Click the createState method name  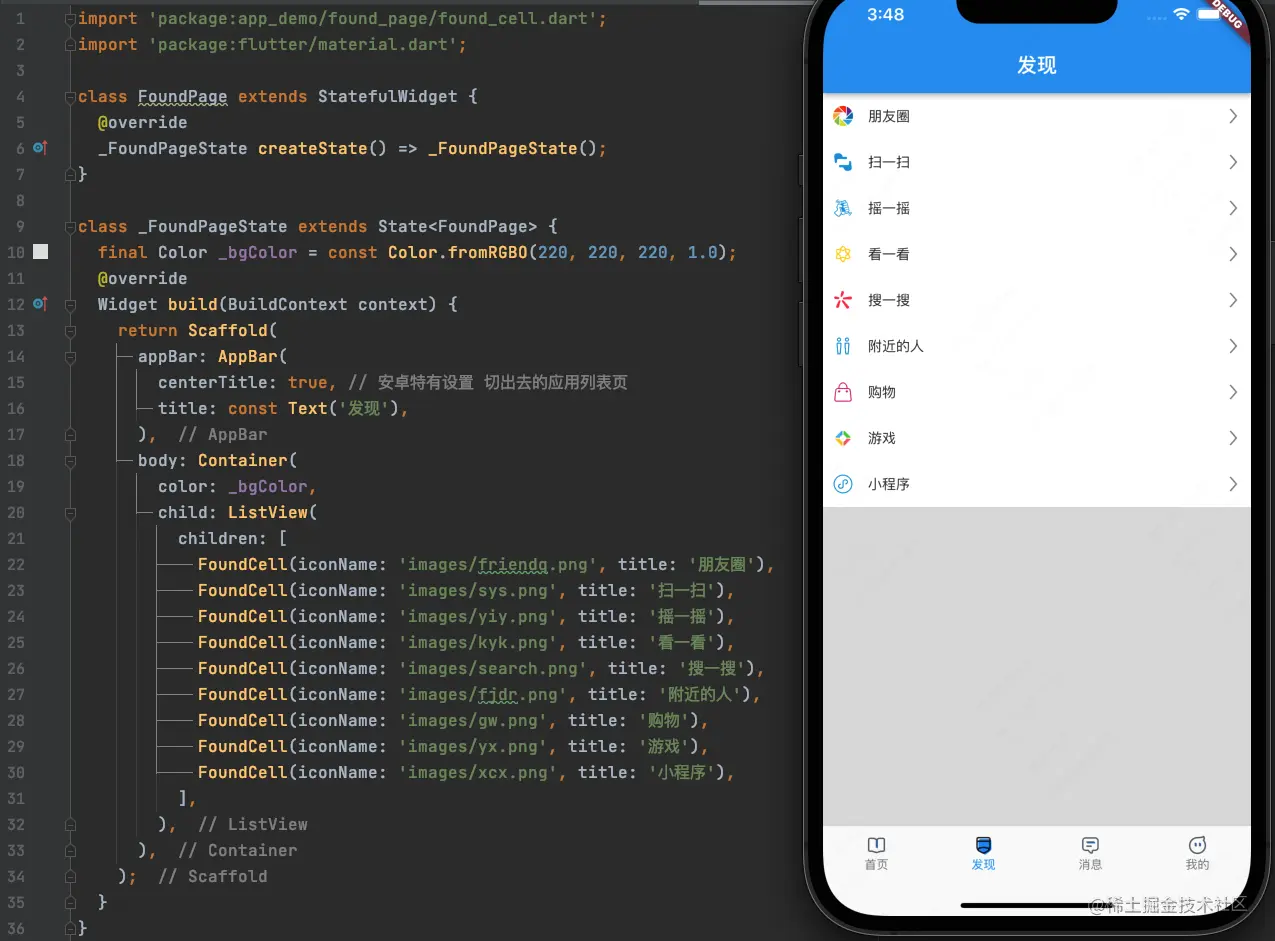pyautogui.click(x=313, y=148)
